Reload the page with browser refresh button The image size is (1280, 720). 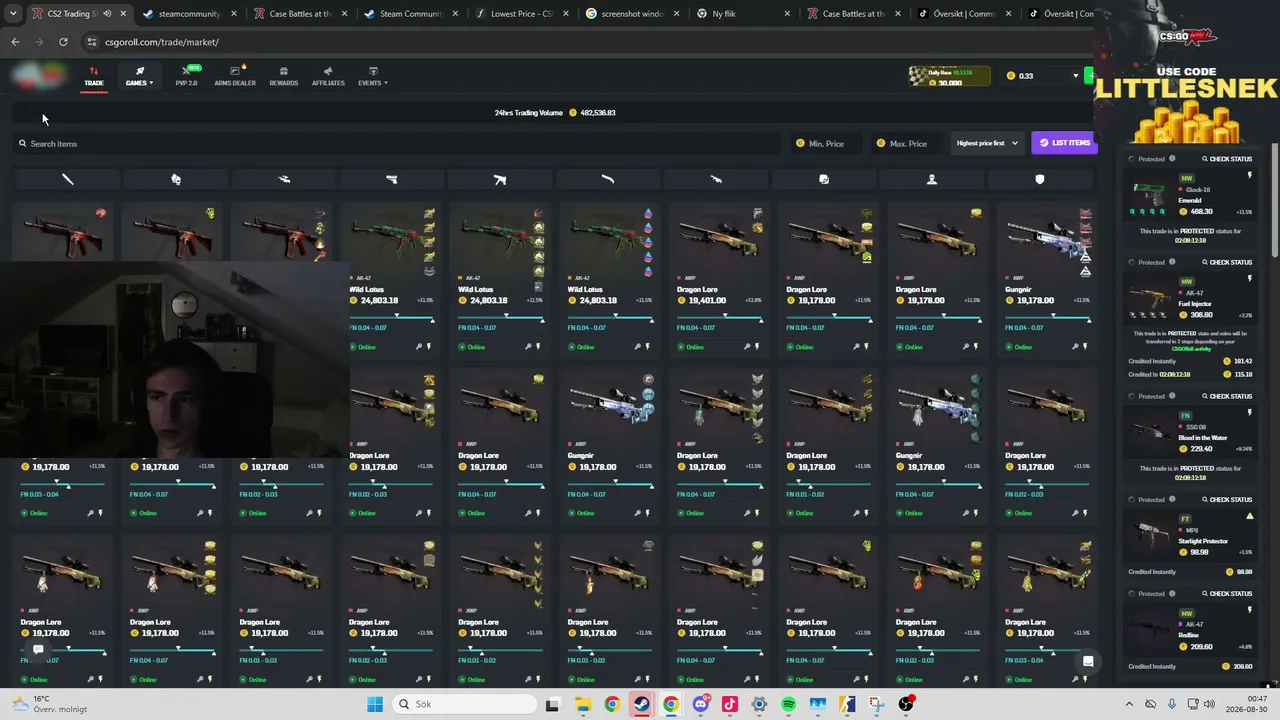(63, 42)
